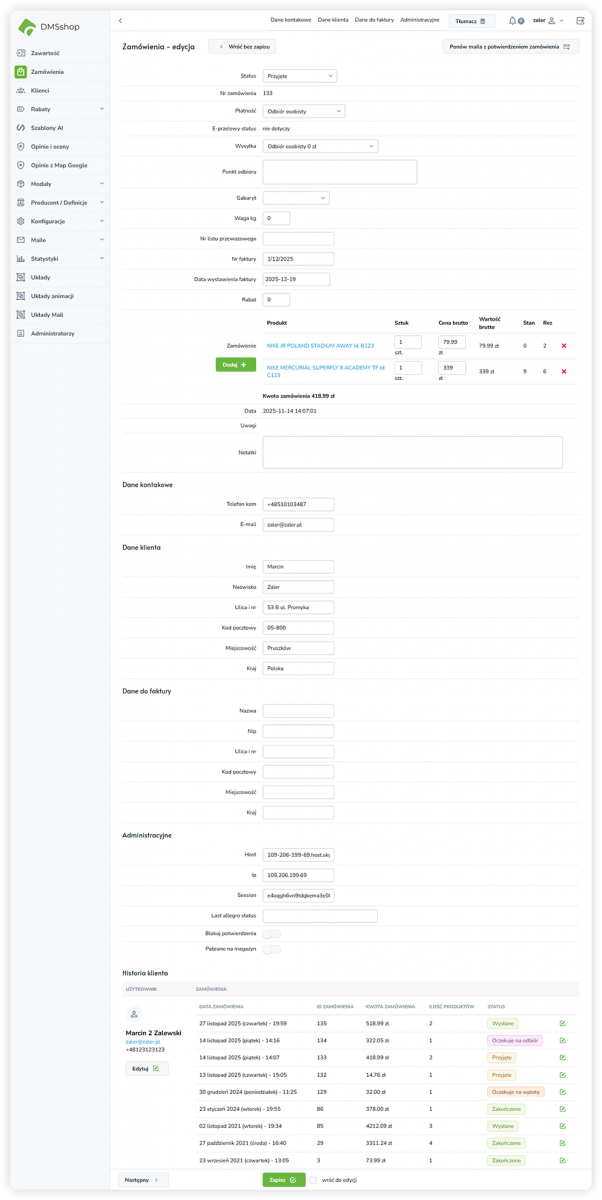Toggle Blokuj potwierdzenia switch

(271, 933)
